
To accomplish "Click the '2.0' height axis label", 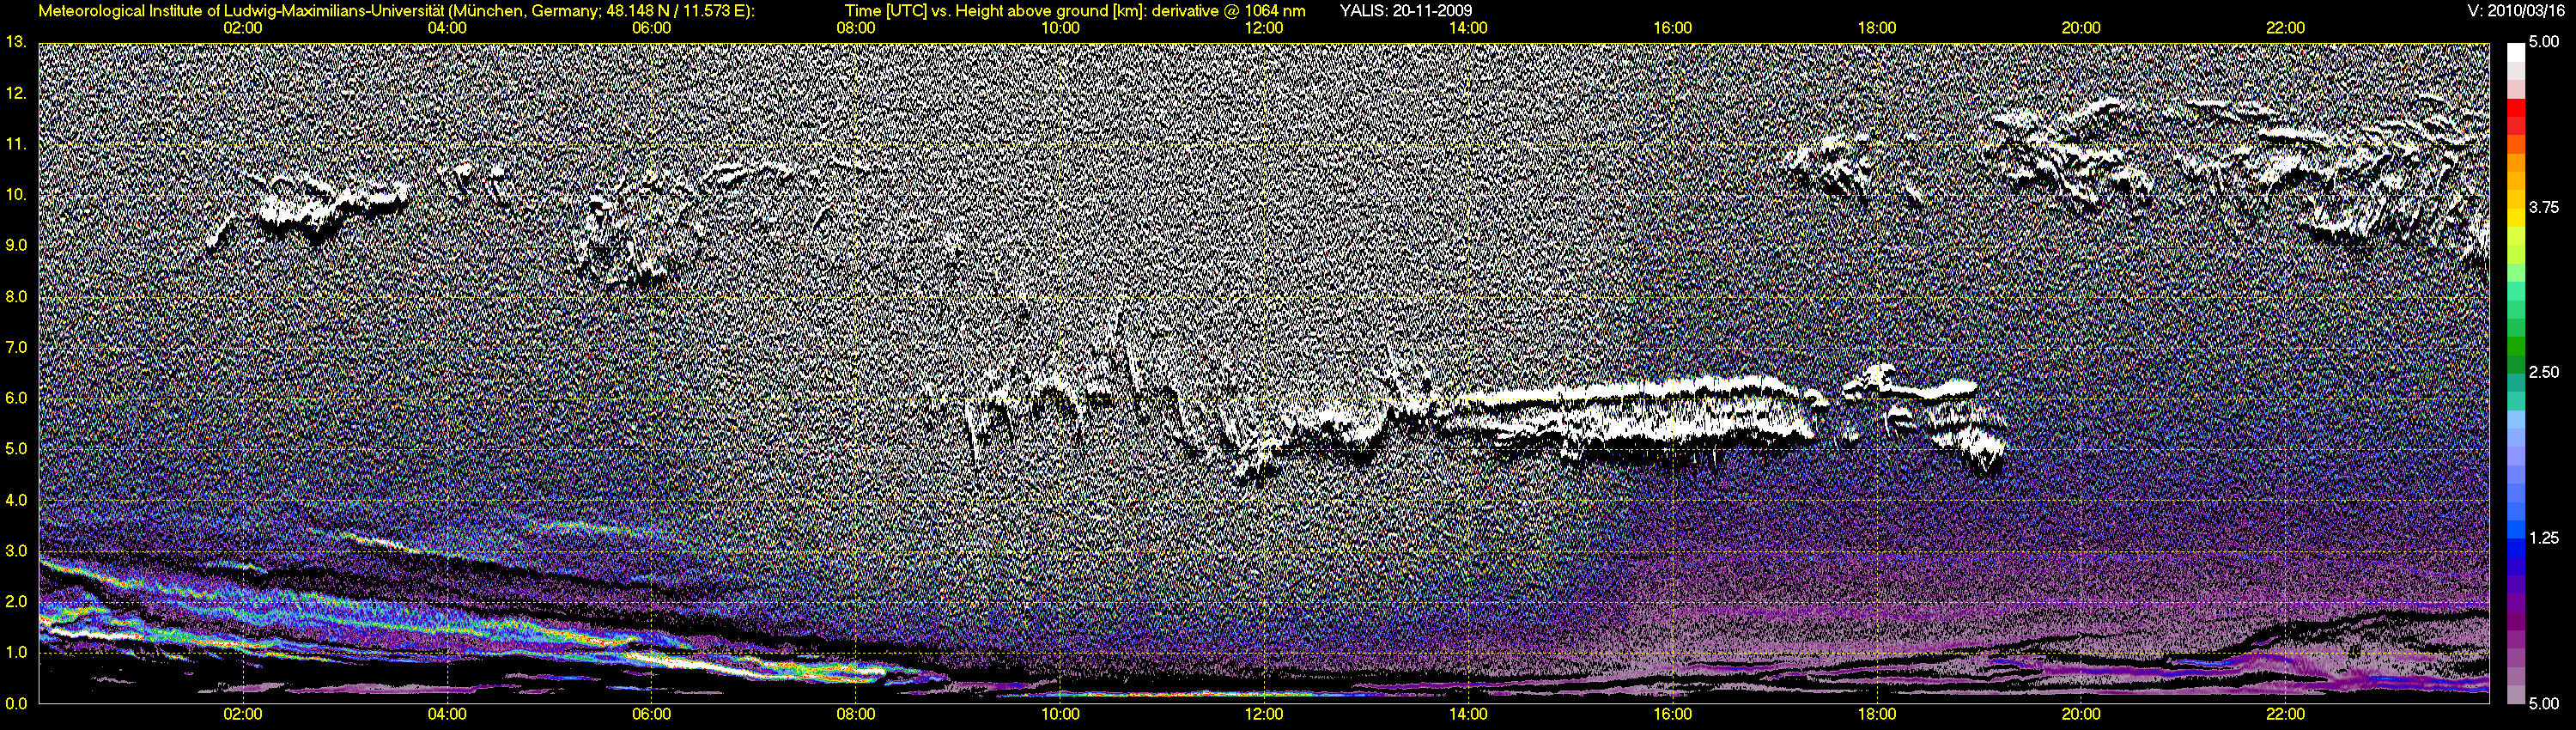I will click(16, 602).
